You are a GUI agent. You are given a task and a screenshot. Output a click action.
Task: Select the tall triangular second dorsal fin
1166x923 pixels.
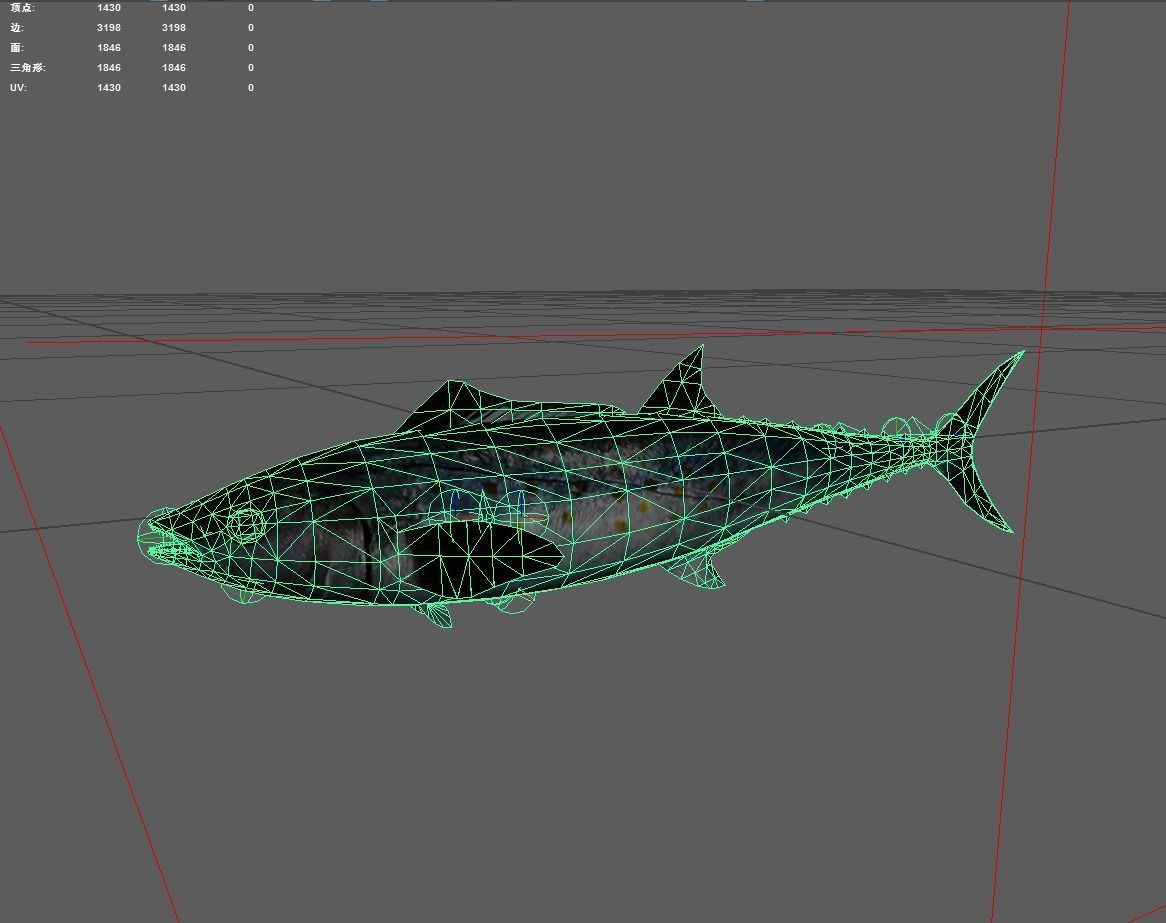tap(683, 384)
